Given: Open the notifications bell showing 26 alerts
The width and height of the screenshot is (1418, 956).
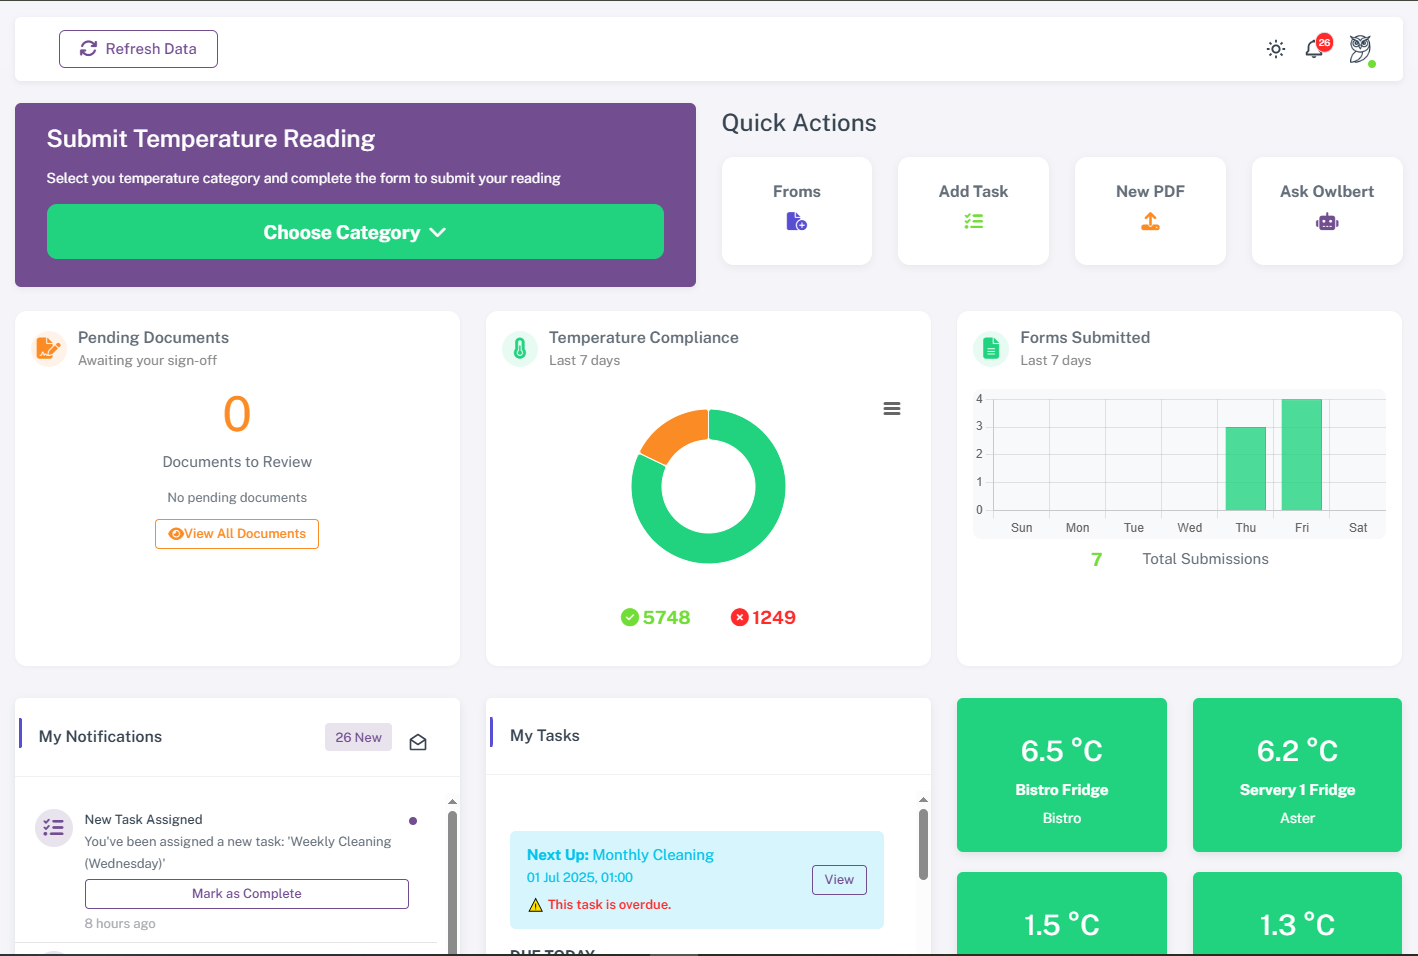Looking at the screenshot, I should 1314,48.
